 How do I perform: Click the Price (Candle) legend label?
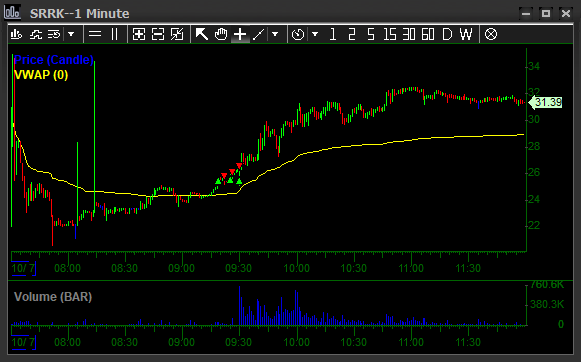click(53, 60)
